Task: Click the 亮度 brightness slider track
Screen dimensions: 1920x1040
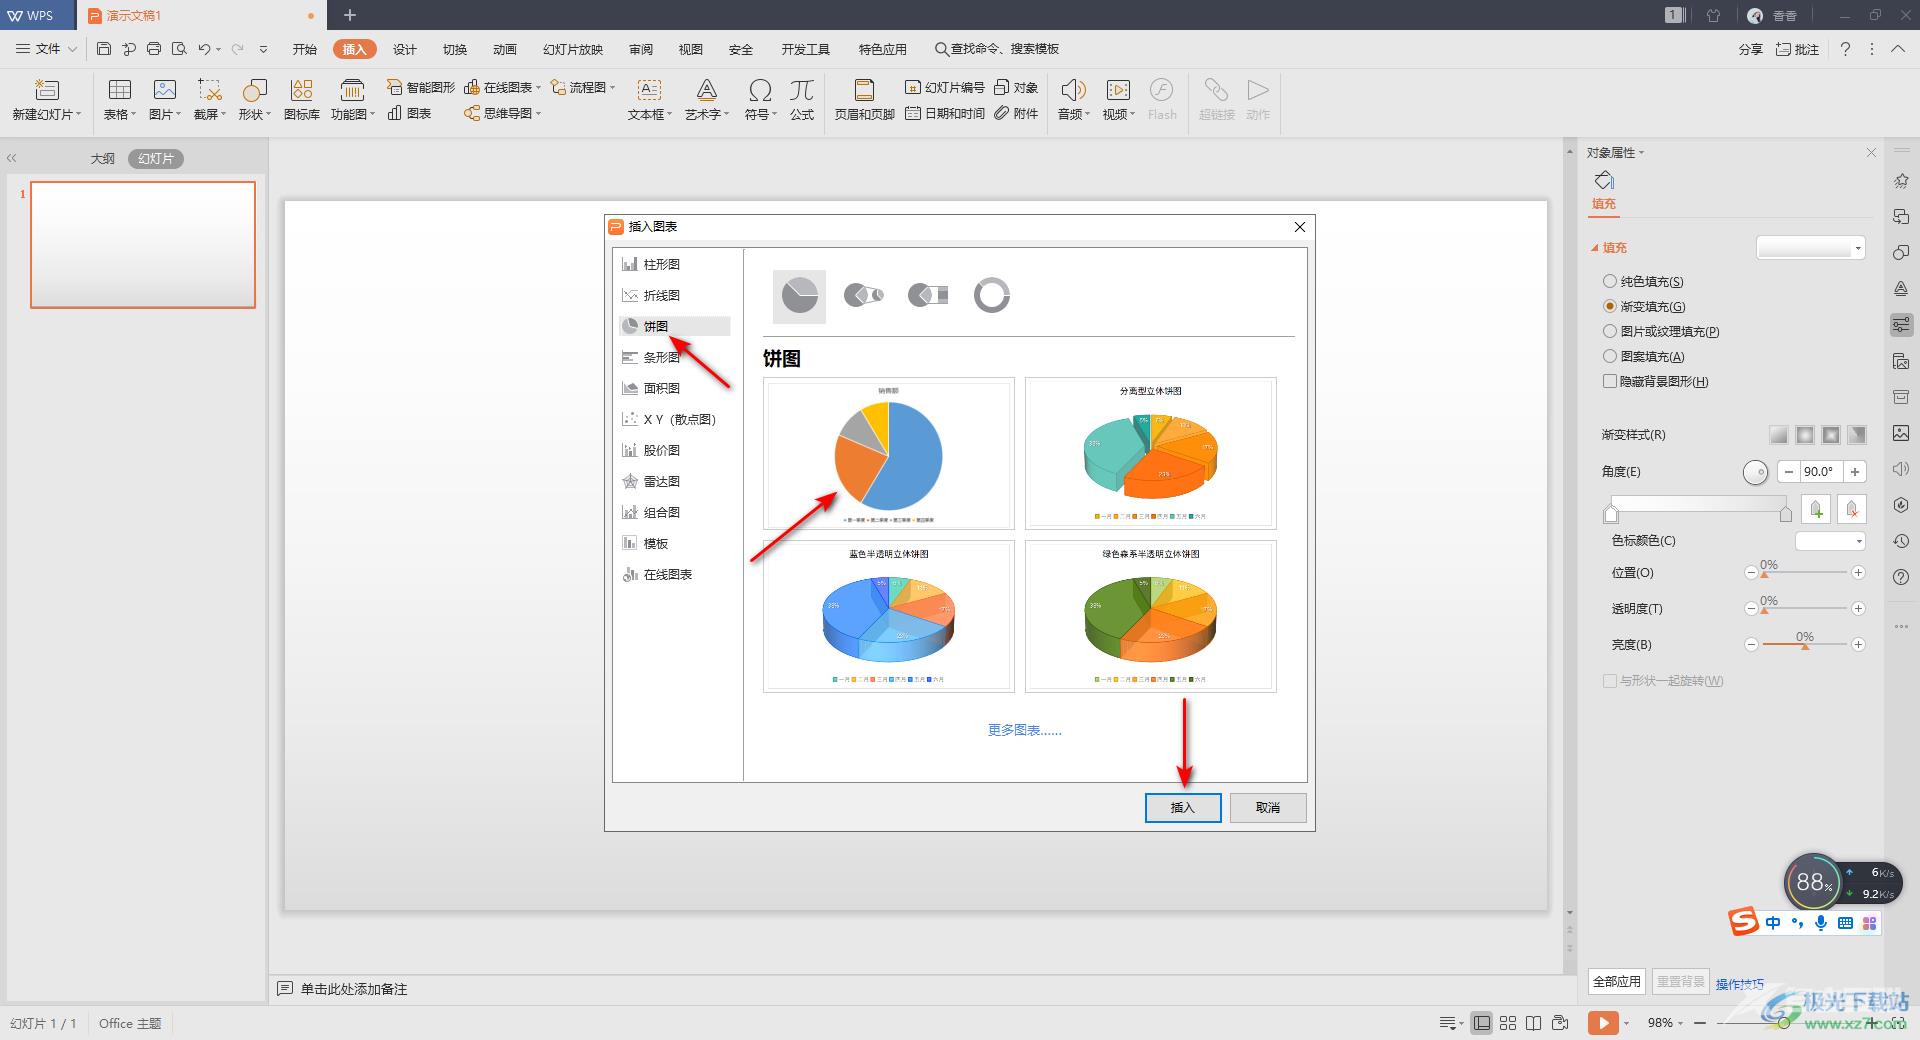Action: [x=1804, y=645]
